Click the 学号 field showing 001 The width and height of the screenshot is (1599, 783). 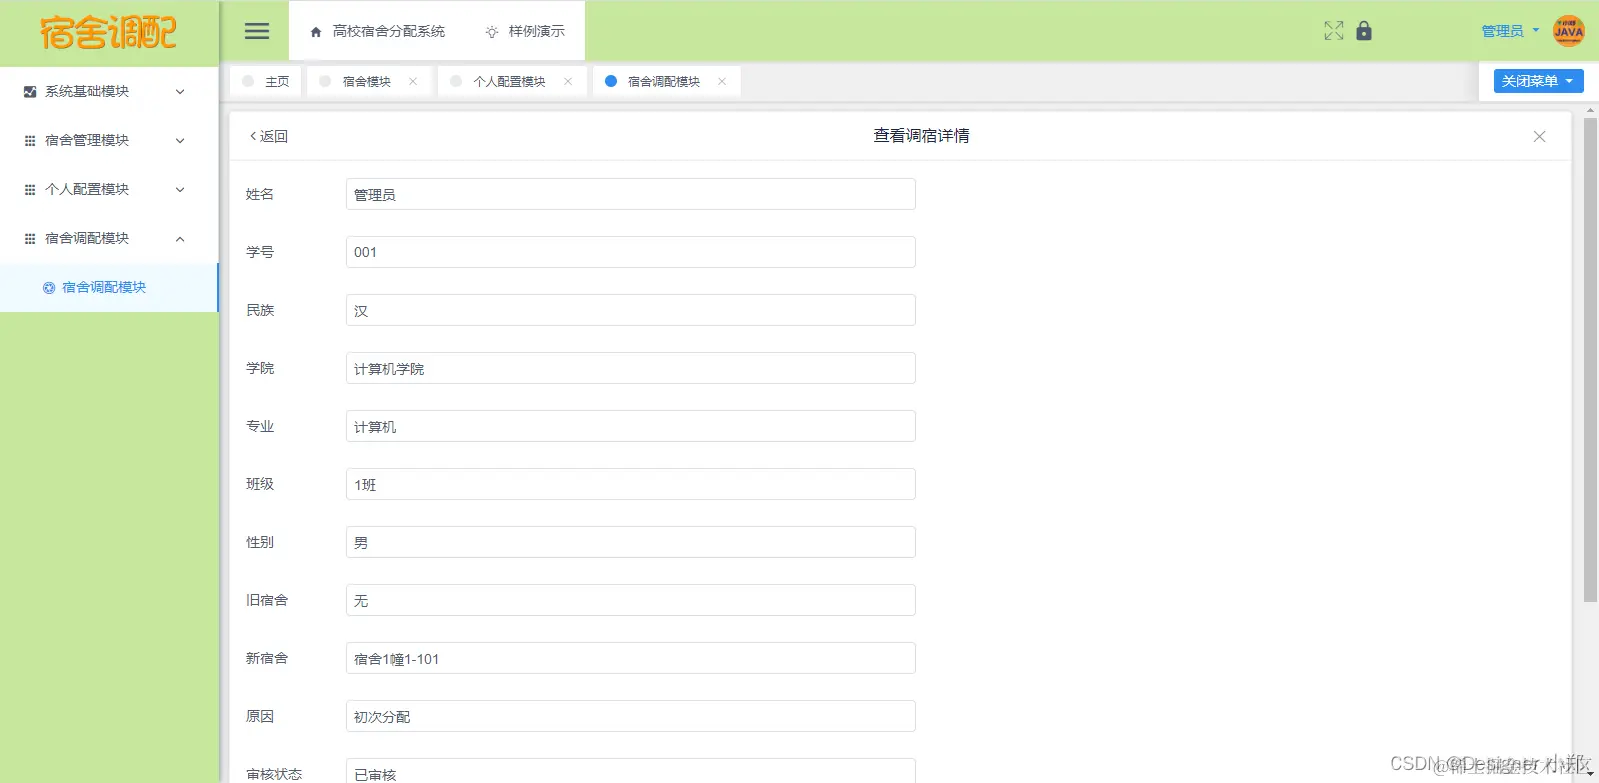(x=630, y=252)
